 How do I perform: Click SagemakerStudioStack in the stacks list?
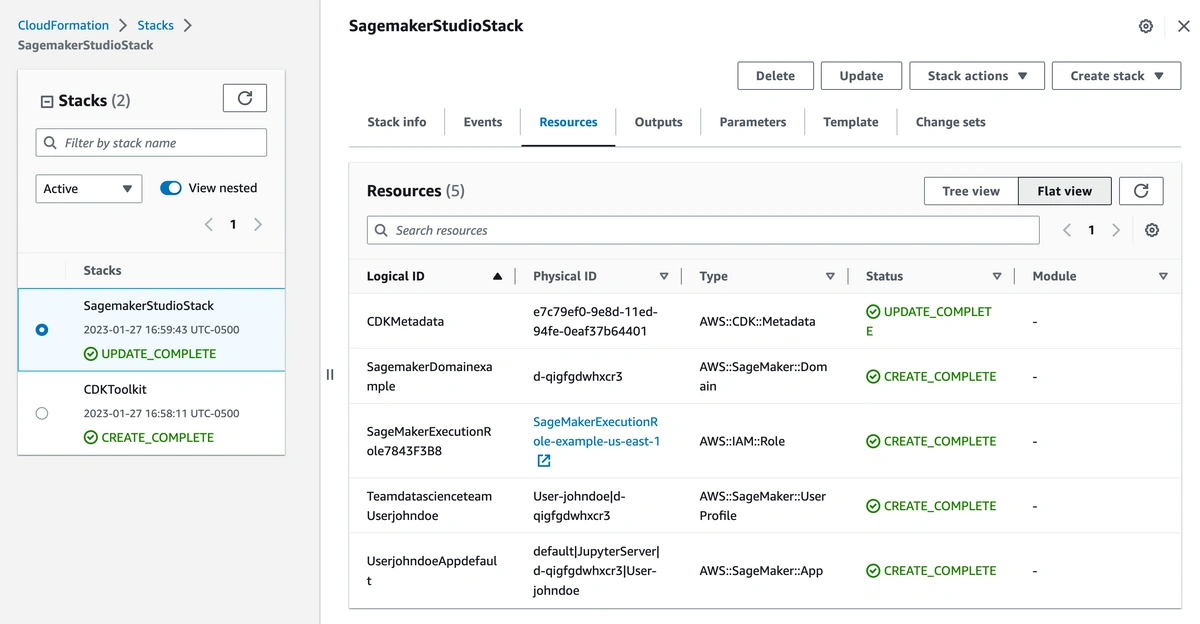click(148, 306)
